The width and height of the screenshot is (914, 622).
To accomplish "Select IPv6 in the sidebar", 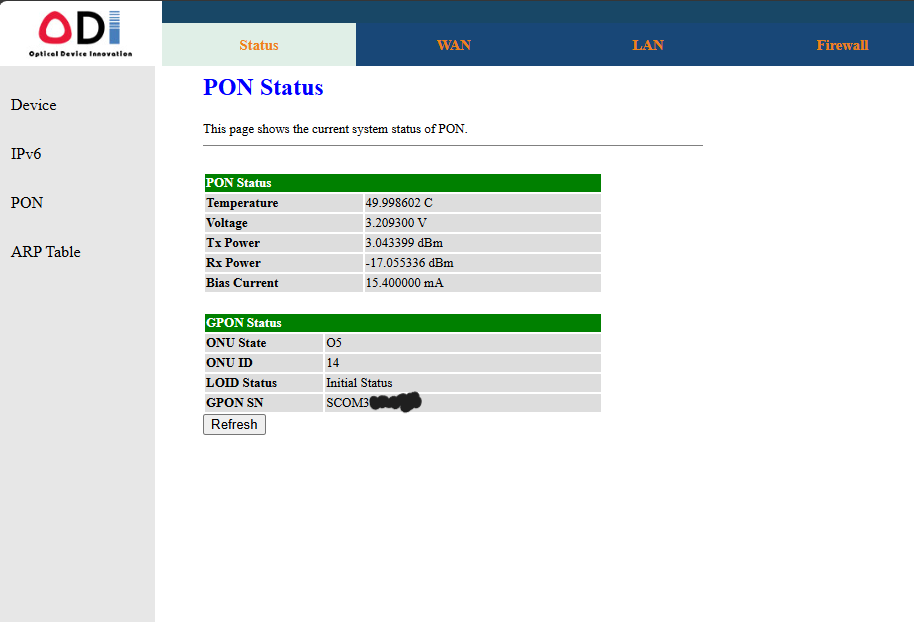I will point(26,154).
